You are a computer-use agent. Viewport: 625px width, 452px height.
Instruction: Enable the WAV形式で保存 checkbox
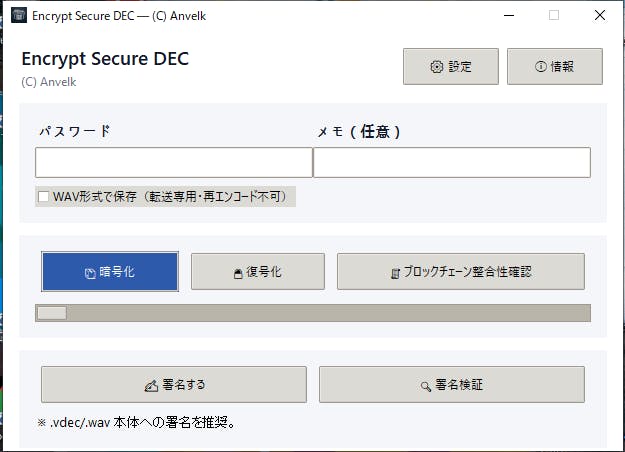pyautogui.click(x=44, y=197)
